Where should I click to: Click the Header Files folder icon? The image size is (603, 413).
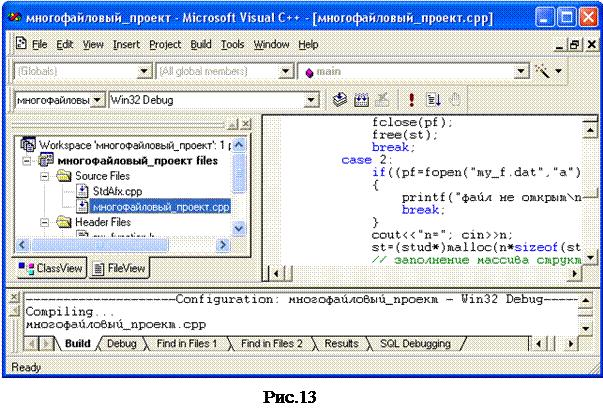click(x=64, y=222)
